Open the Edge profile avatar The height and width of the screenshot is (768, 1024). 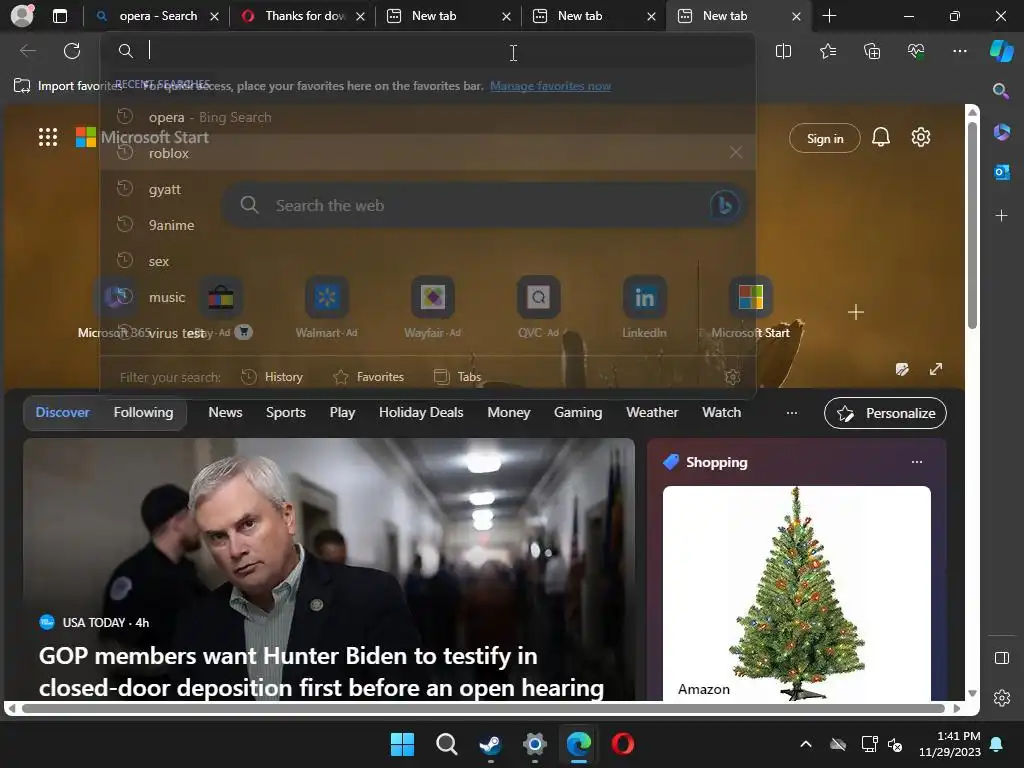pos(22,15)
